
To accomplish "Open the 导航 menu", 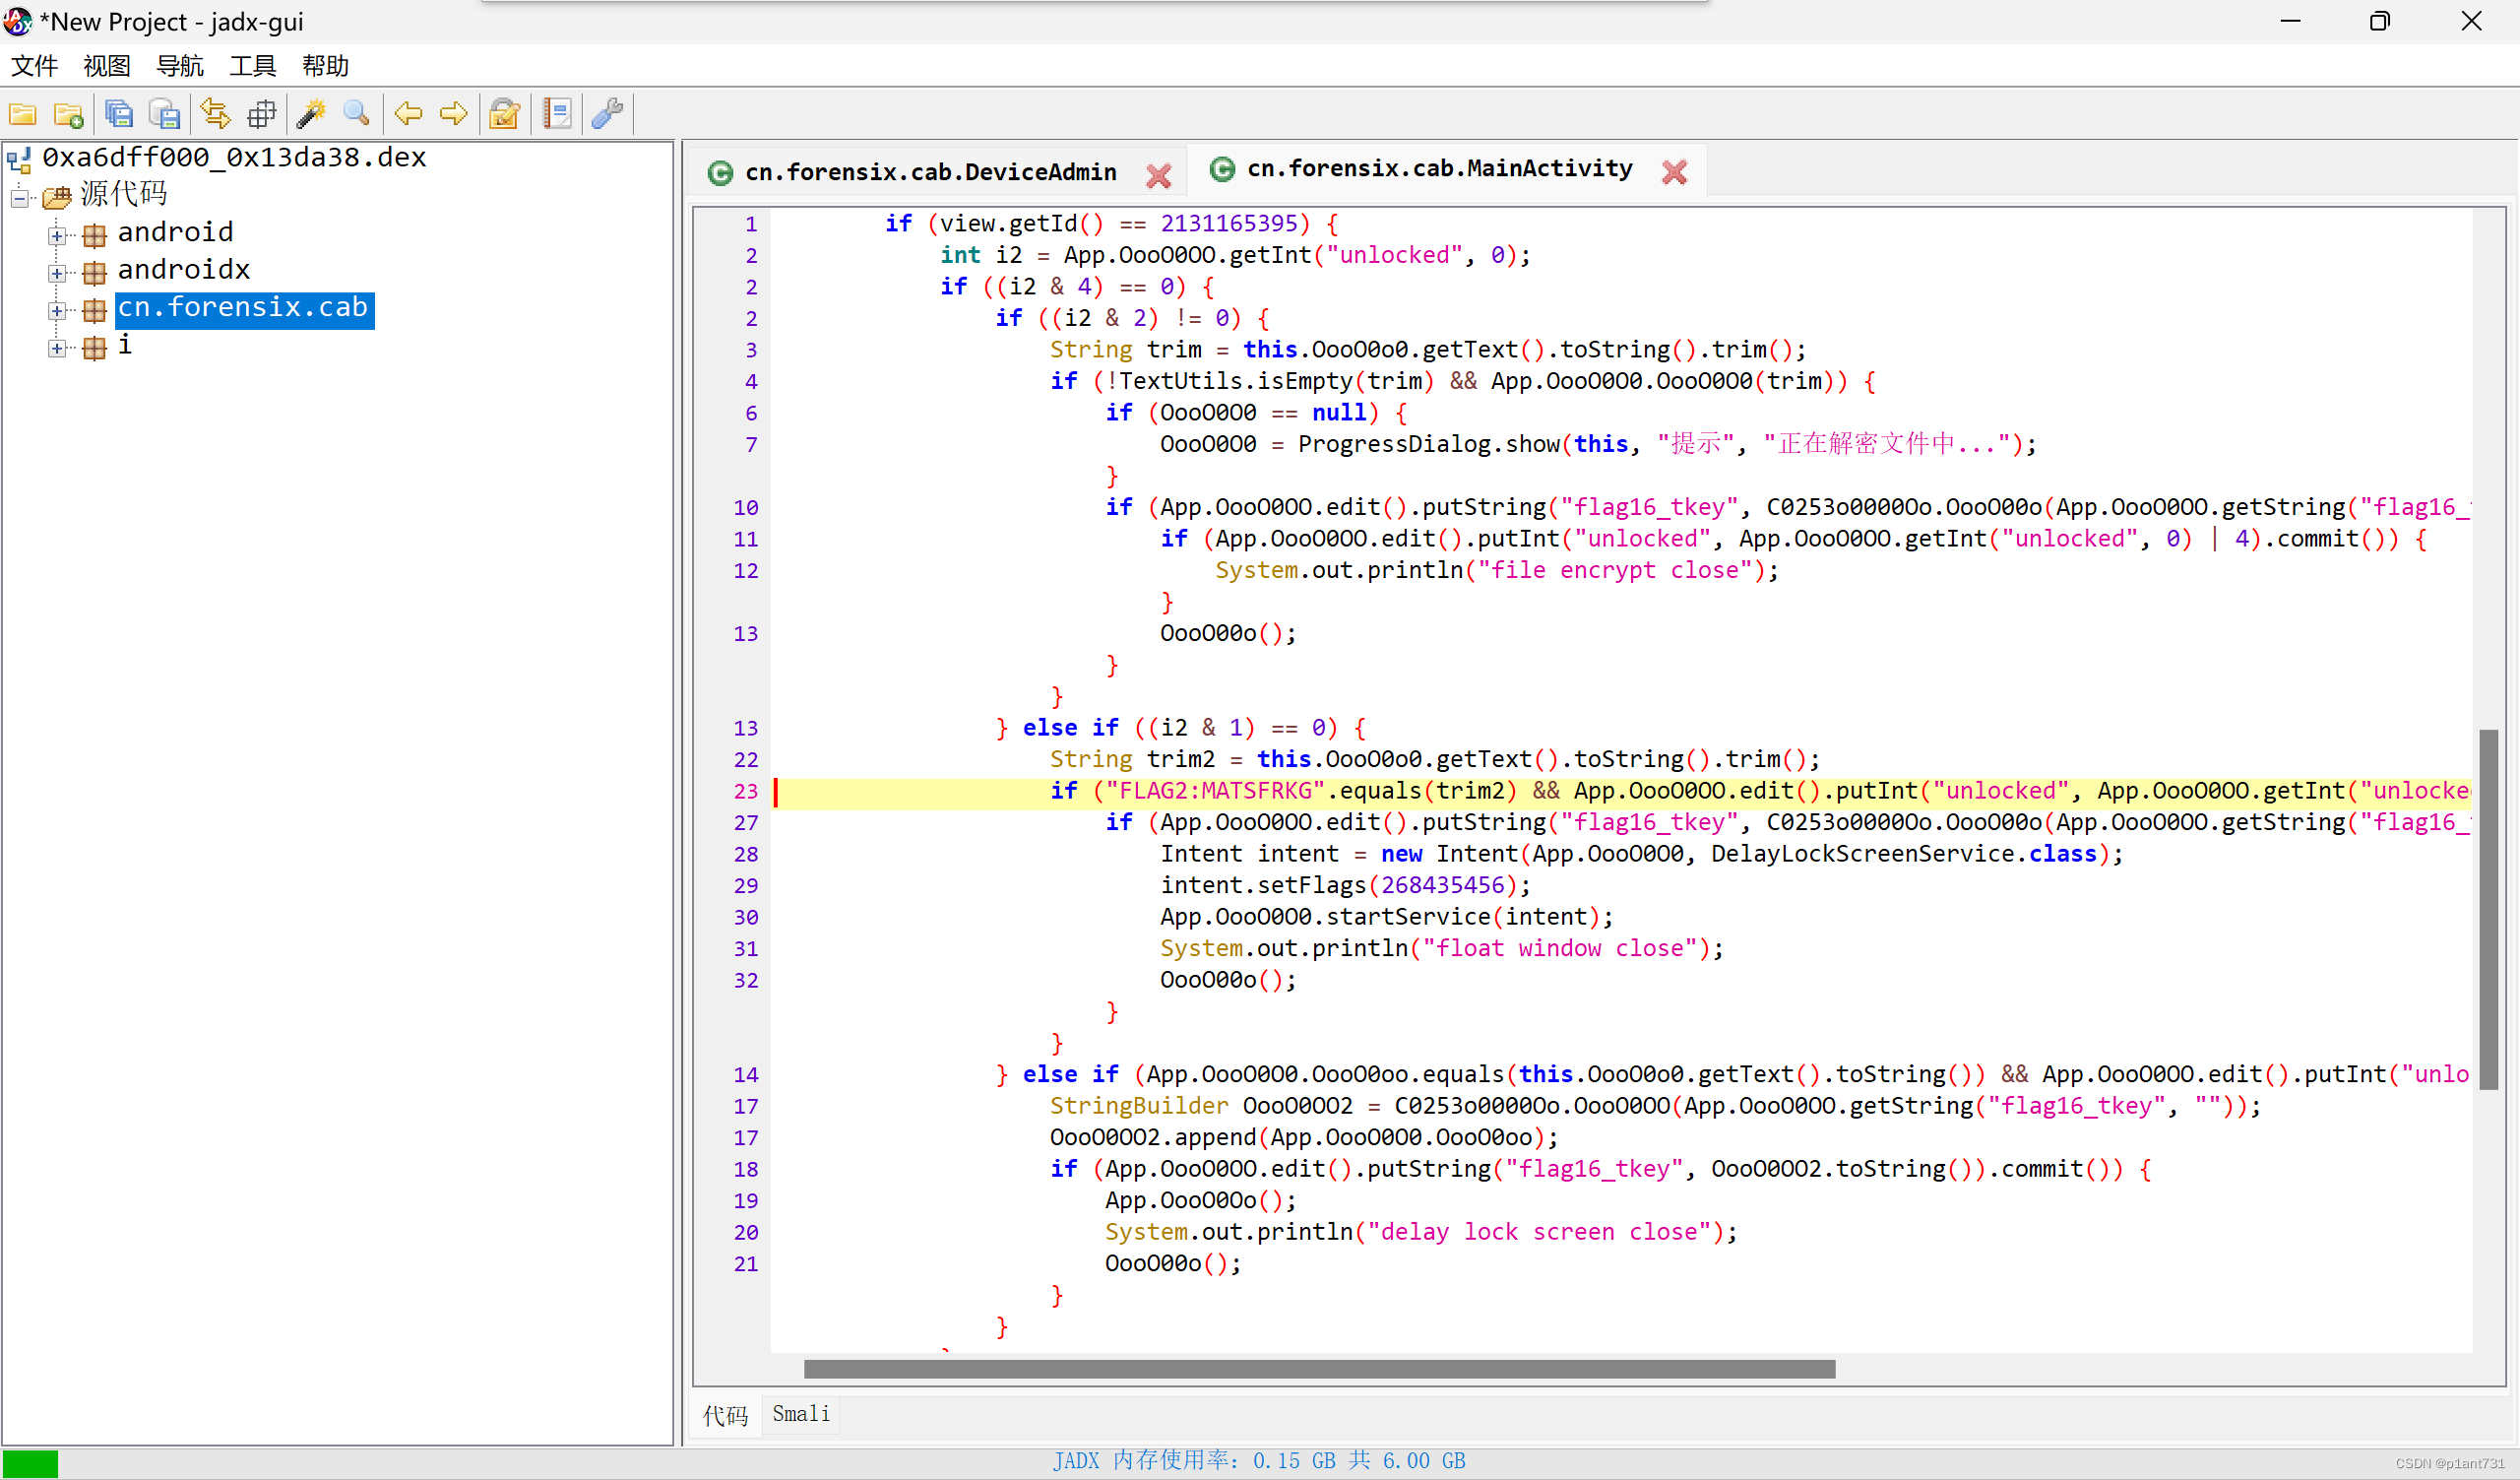I will 180,66.
